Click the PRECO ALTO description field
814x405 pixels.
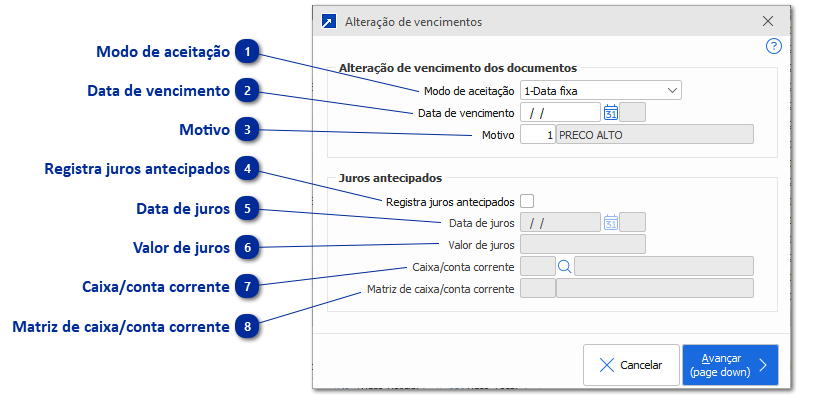[x=655, y=134]
